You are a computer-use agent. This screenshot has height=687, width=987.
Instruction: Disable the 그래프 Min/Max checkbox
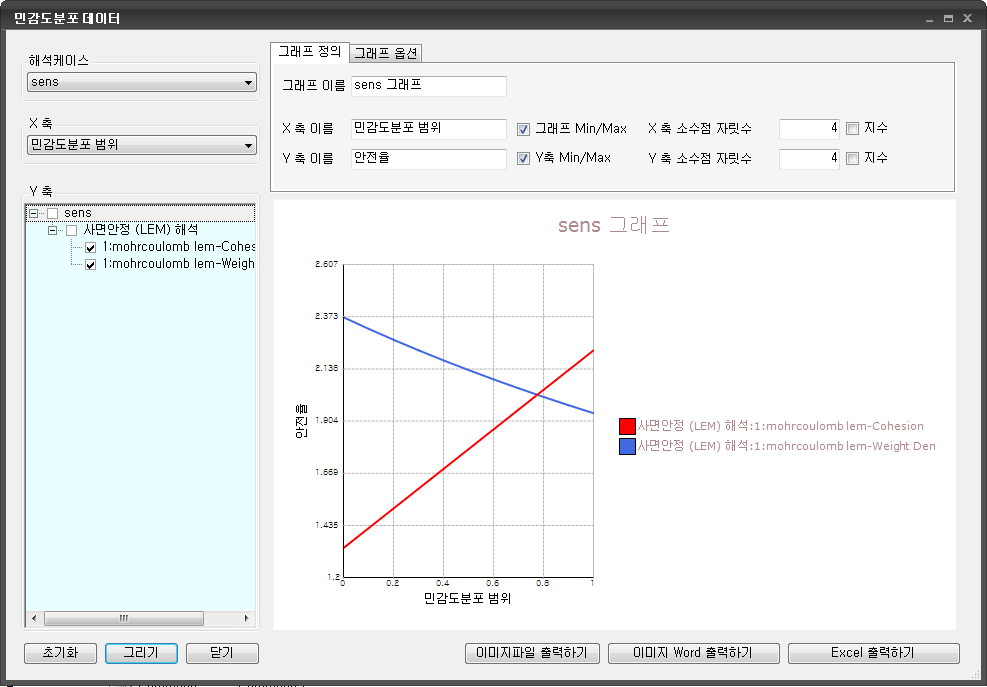(523, 129)
